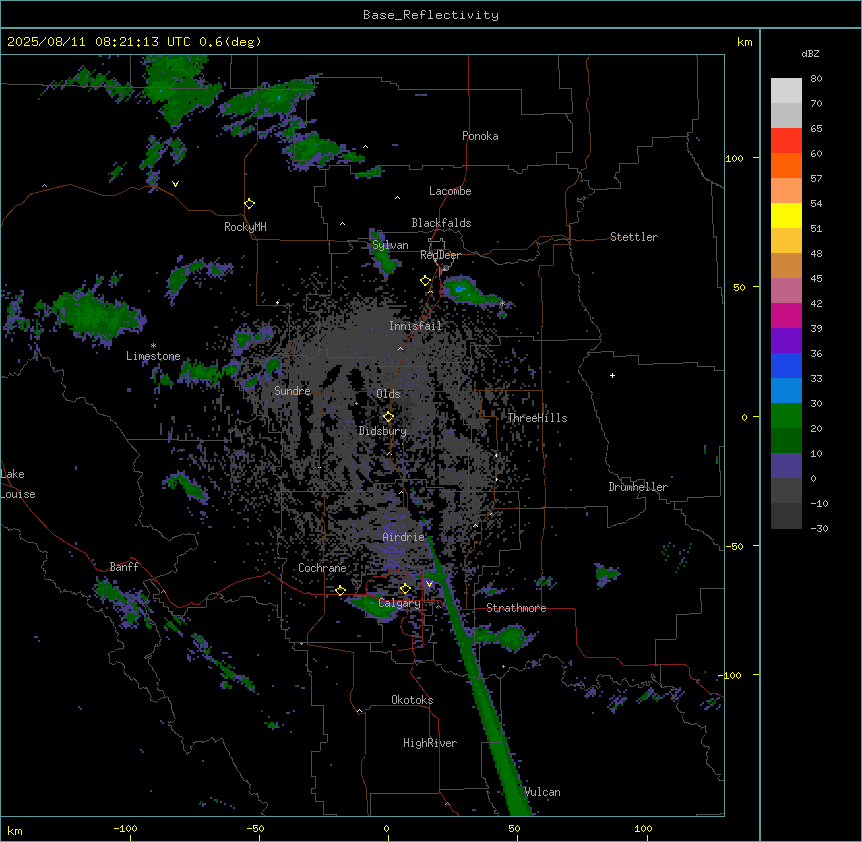Click the km unit label at top right
Screen dimensions: 862x842
[x=745, y=42]
